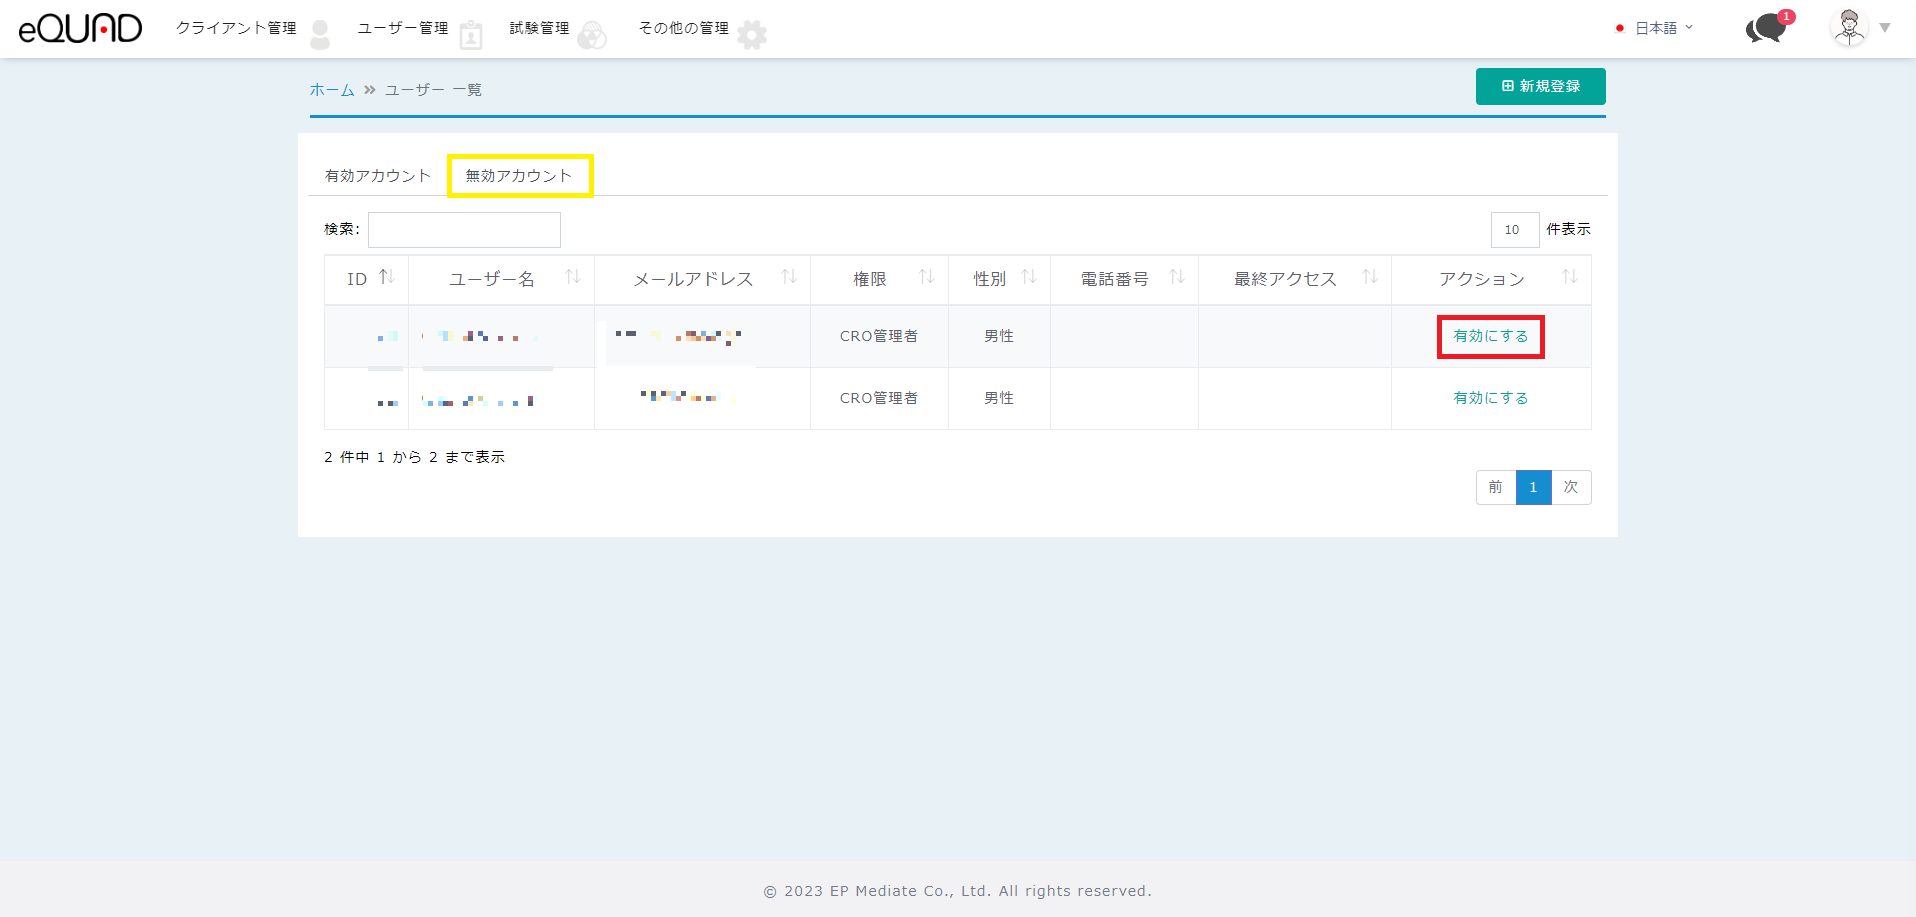Sort by 最終アクセス column arrows
Screen dimensions: 1916x917
[x=1370, y=278]
